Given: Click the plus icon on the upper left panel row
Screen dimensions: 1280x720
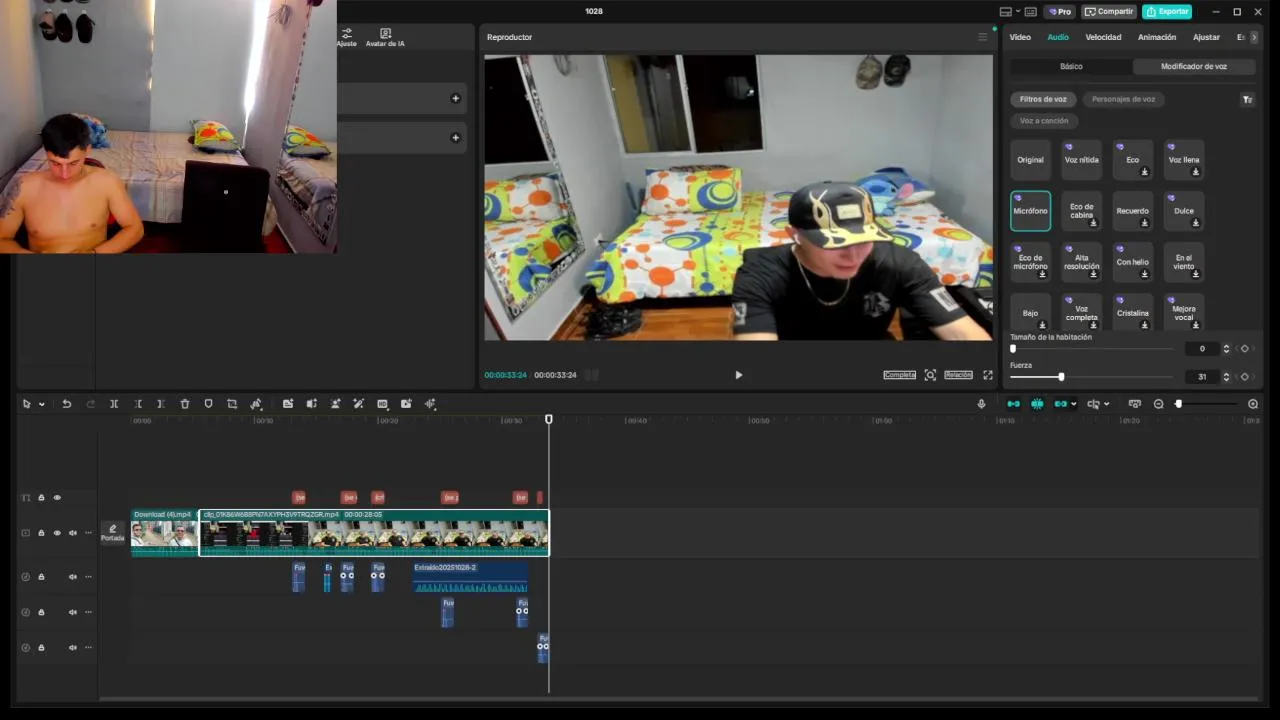Looking at the screenshot, I should (x=455, y=98).
